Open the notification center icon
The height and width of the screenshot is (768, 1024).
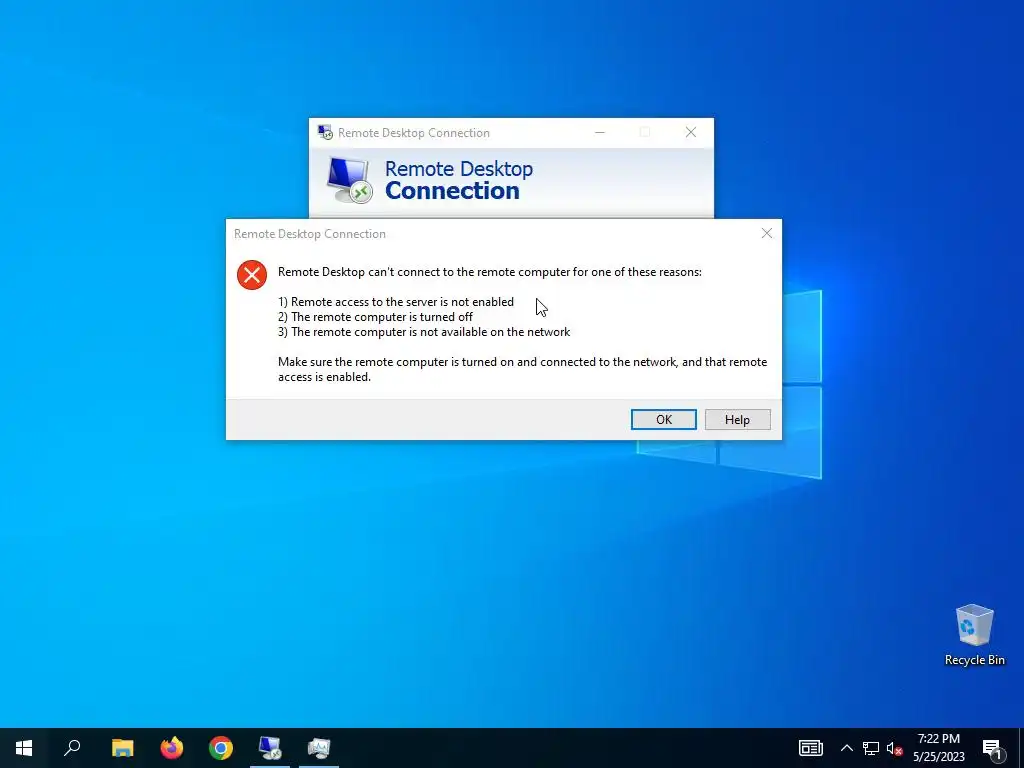992,748
